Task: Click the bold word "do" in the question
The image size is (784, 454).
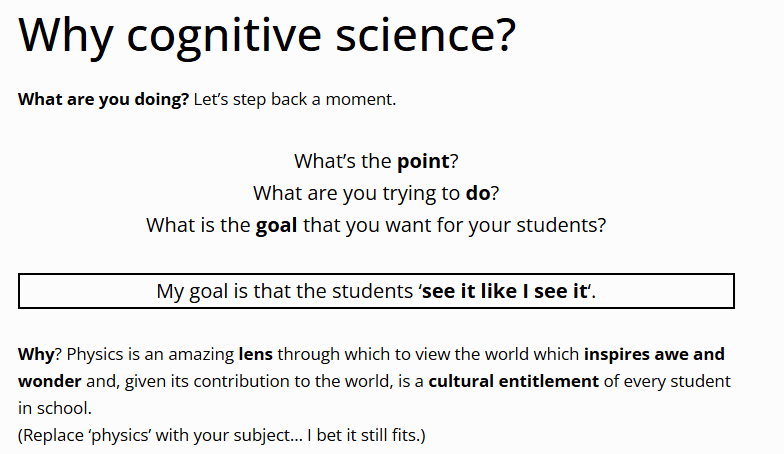Action: coord(477,193)
